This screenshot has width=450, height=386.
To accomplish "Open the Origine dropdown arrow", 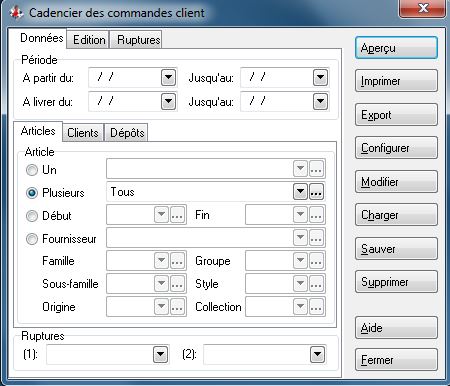I will pyautogui.click(x=161, y=307).
